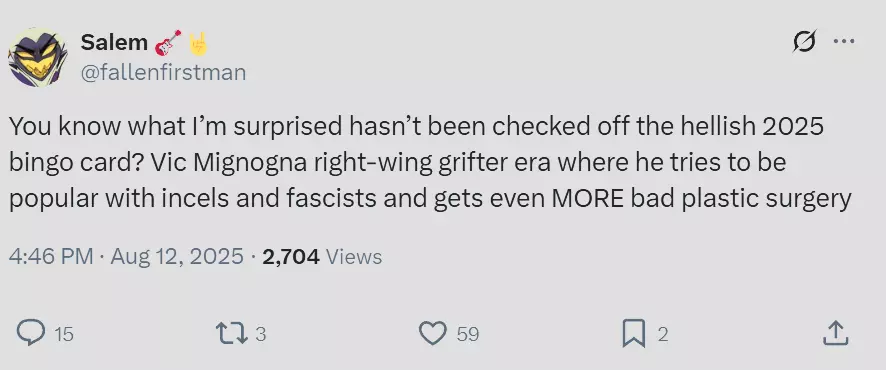Viewport: 886px width, 370px height.
Task: Click the 4:46 PM timestamp
Action: pyautogui.click(x=51, y=256)
